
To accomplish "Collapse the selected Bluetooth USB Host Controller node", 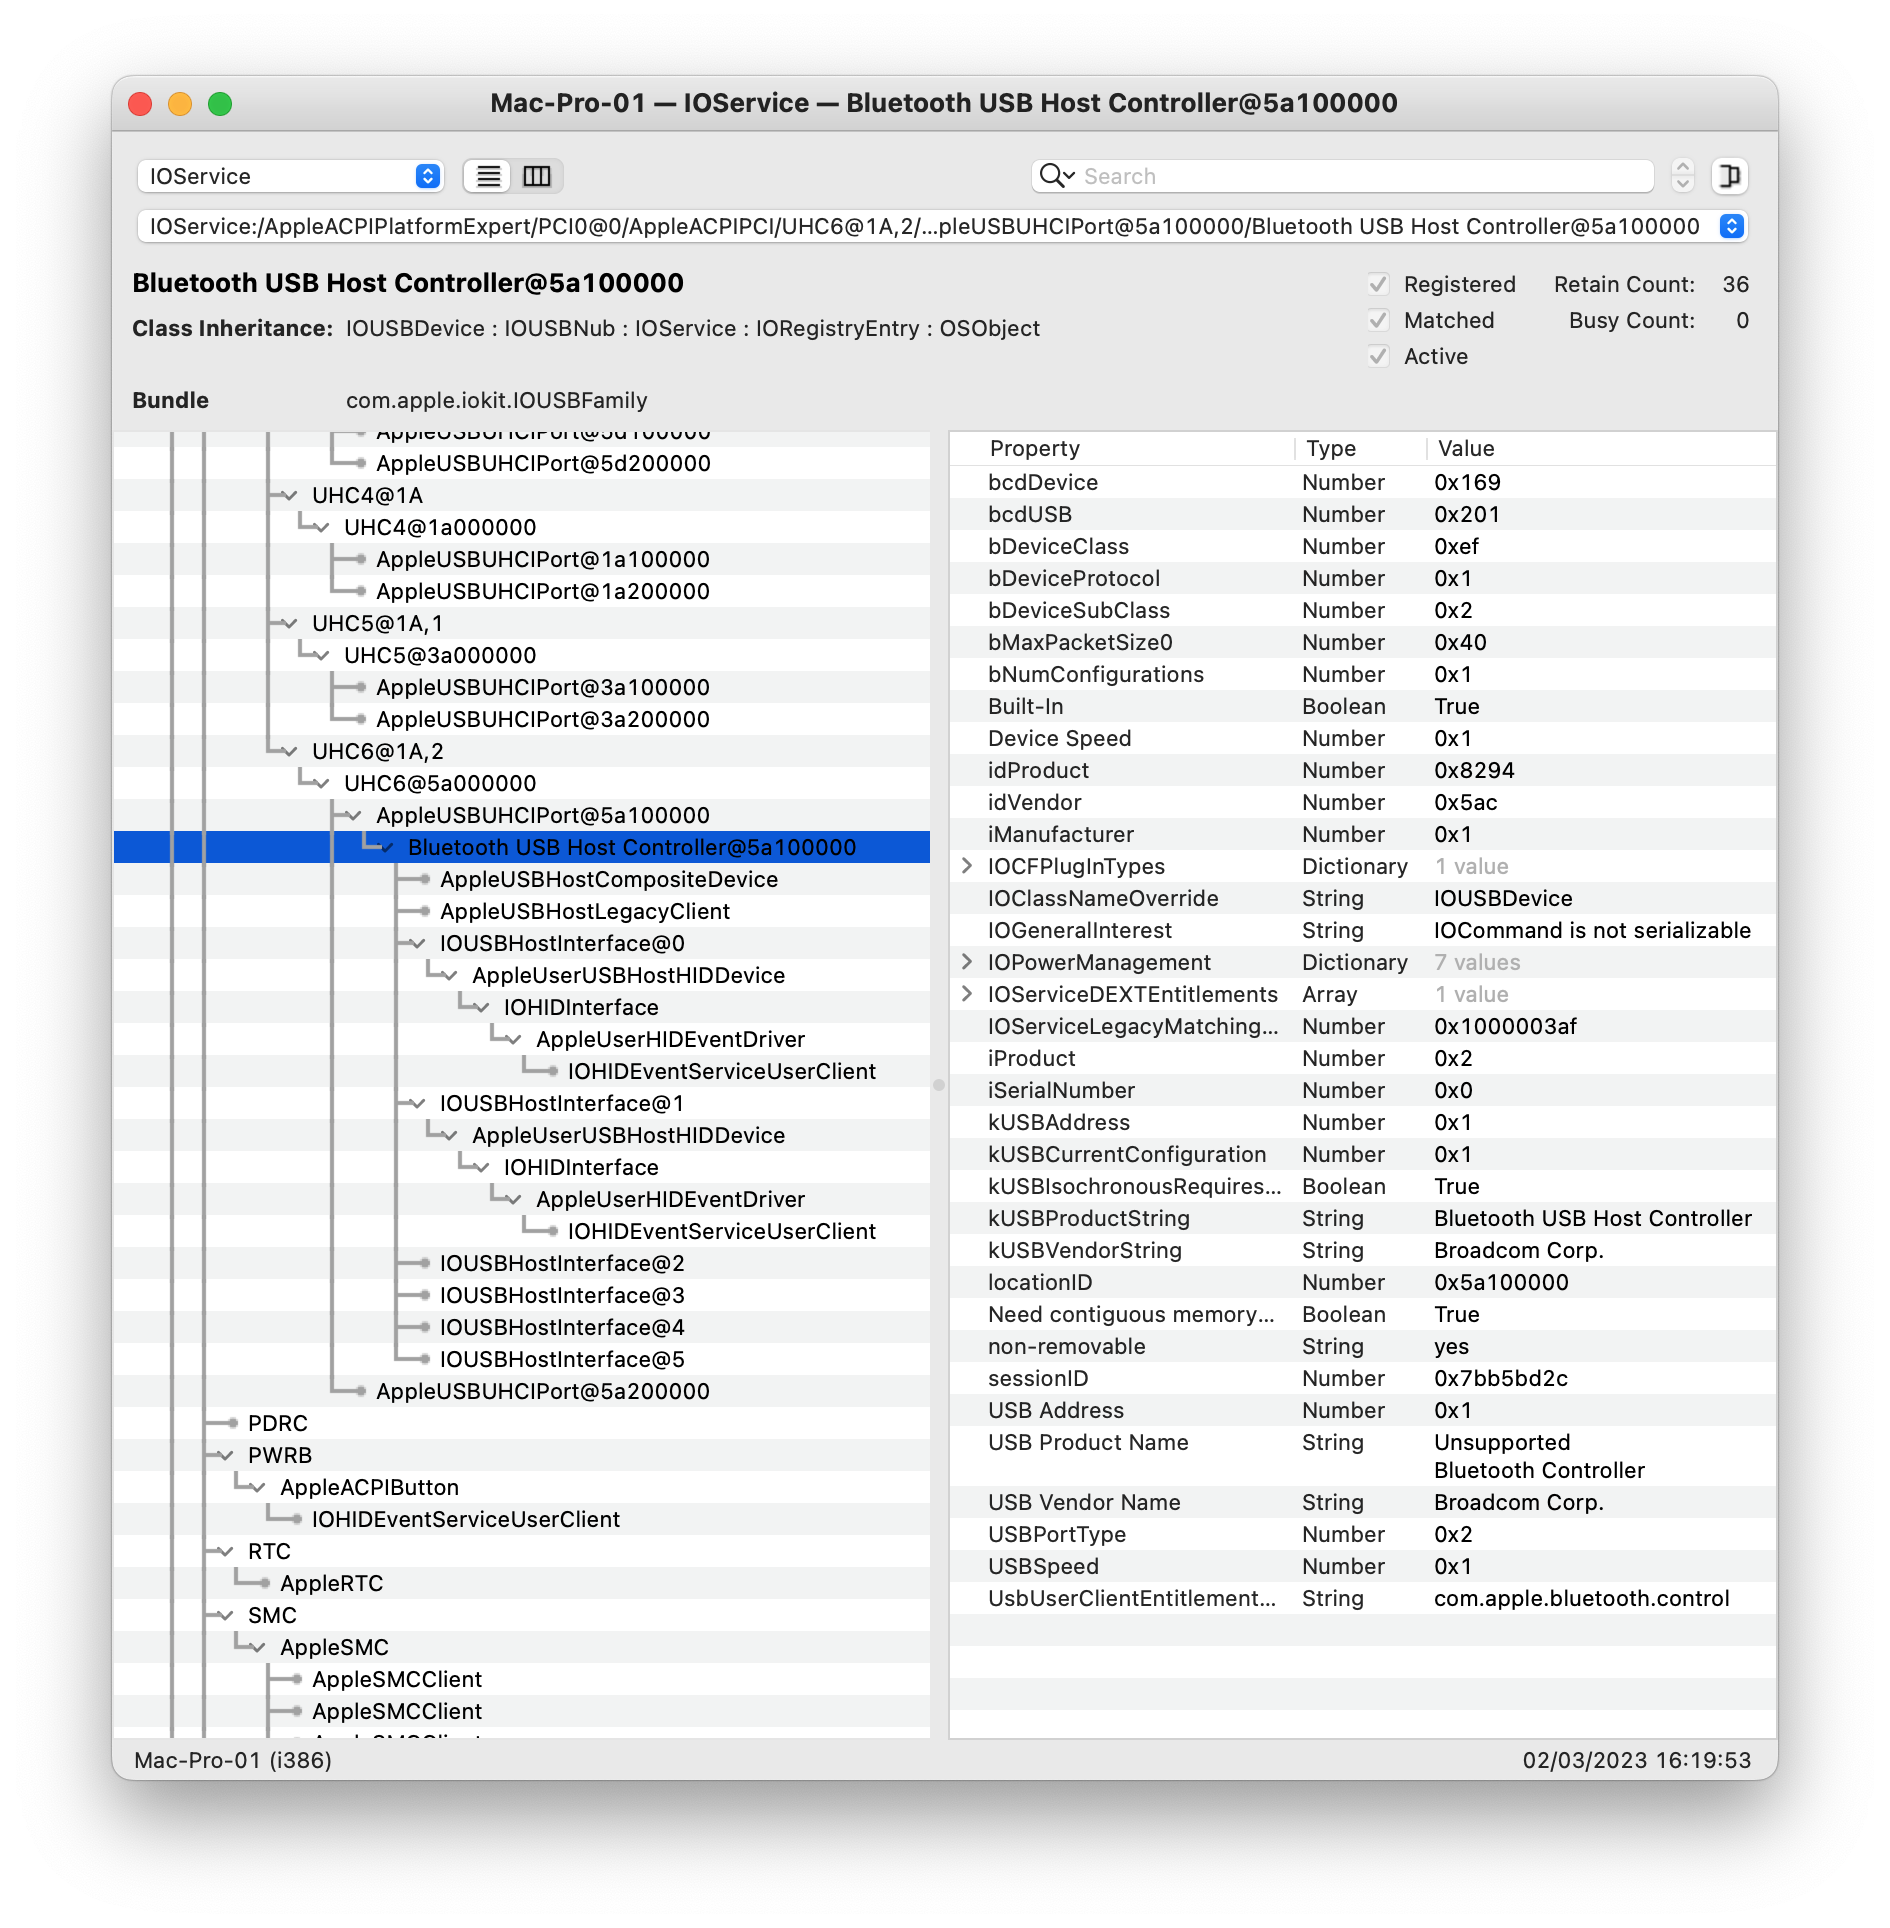I will coord(385,848).
